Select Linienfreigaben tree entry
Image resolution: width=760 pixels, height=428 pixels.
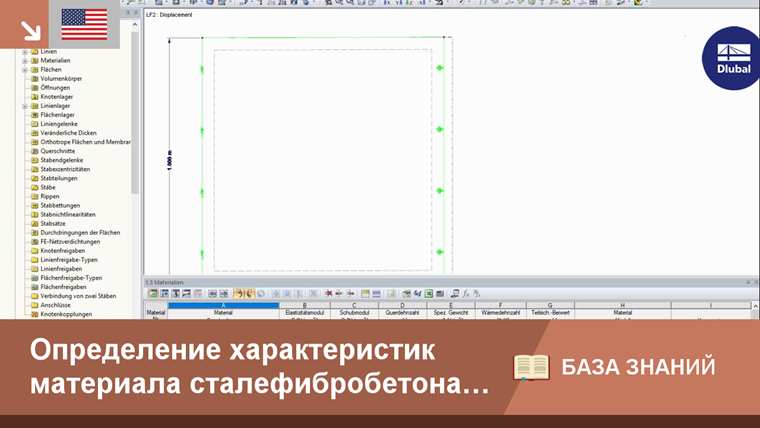[61, 269]
